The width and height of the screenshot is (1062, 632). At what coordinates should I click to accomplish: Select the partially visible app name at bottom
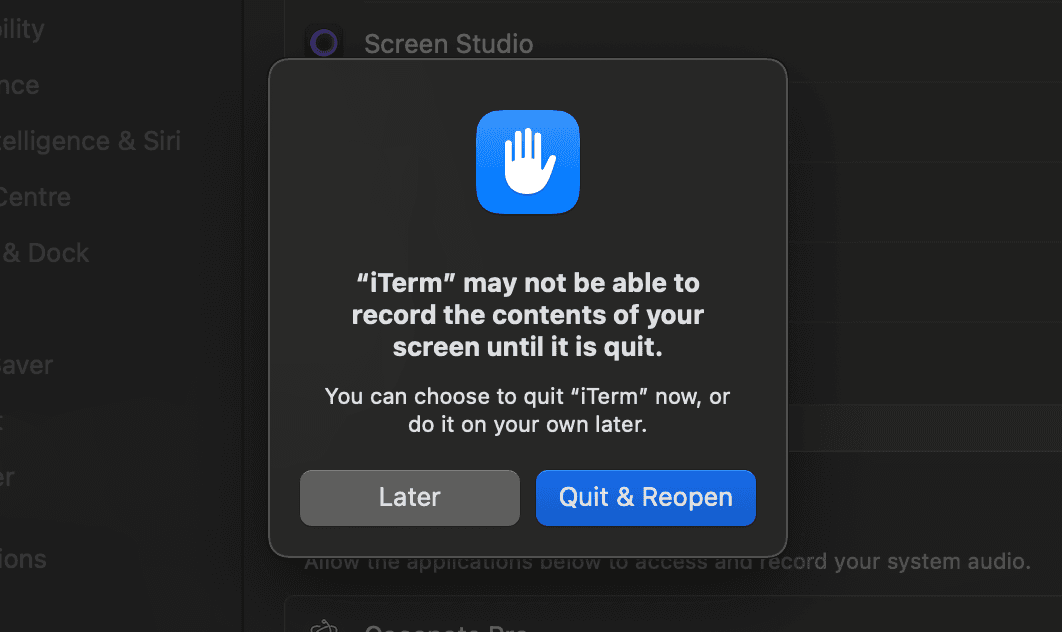point(445,629)
